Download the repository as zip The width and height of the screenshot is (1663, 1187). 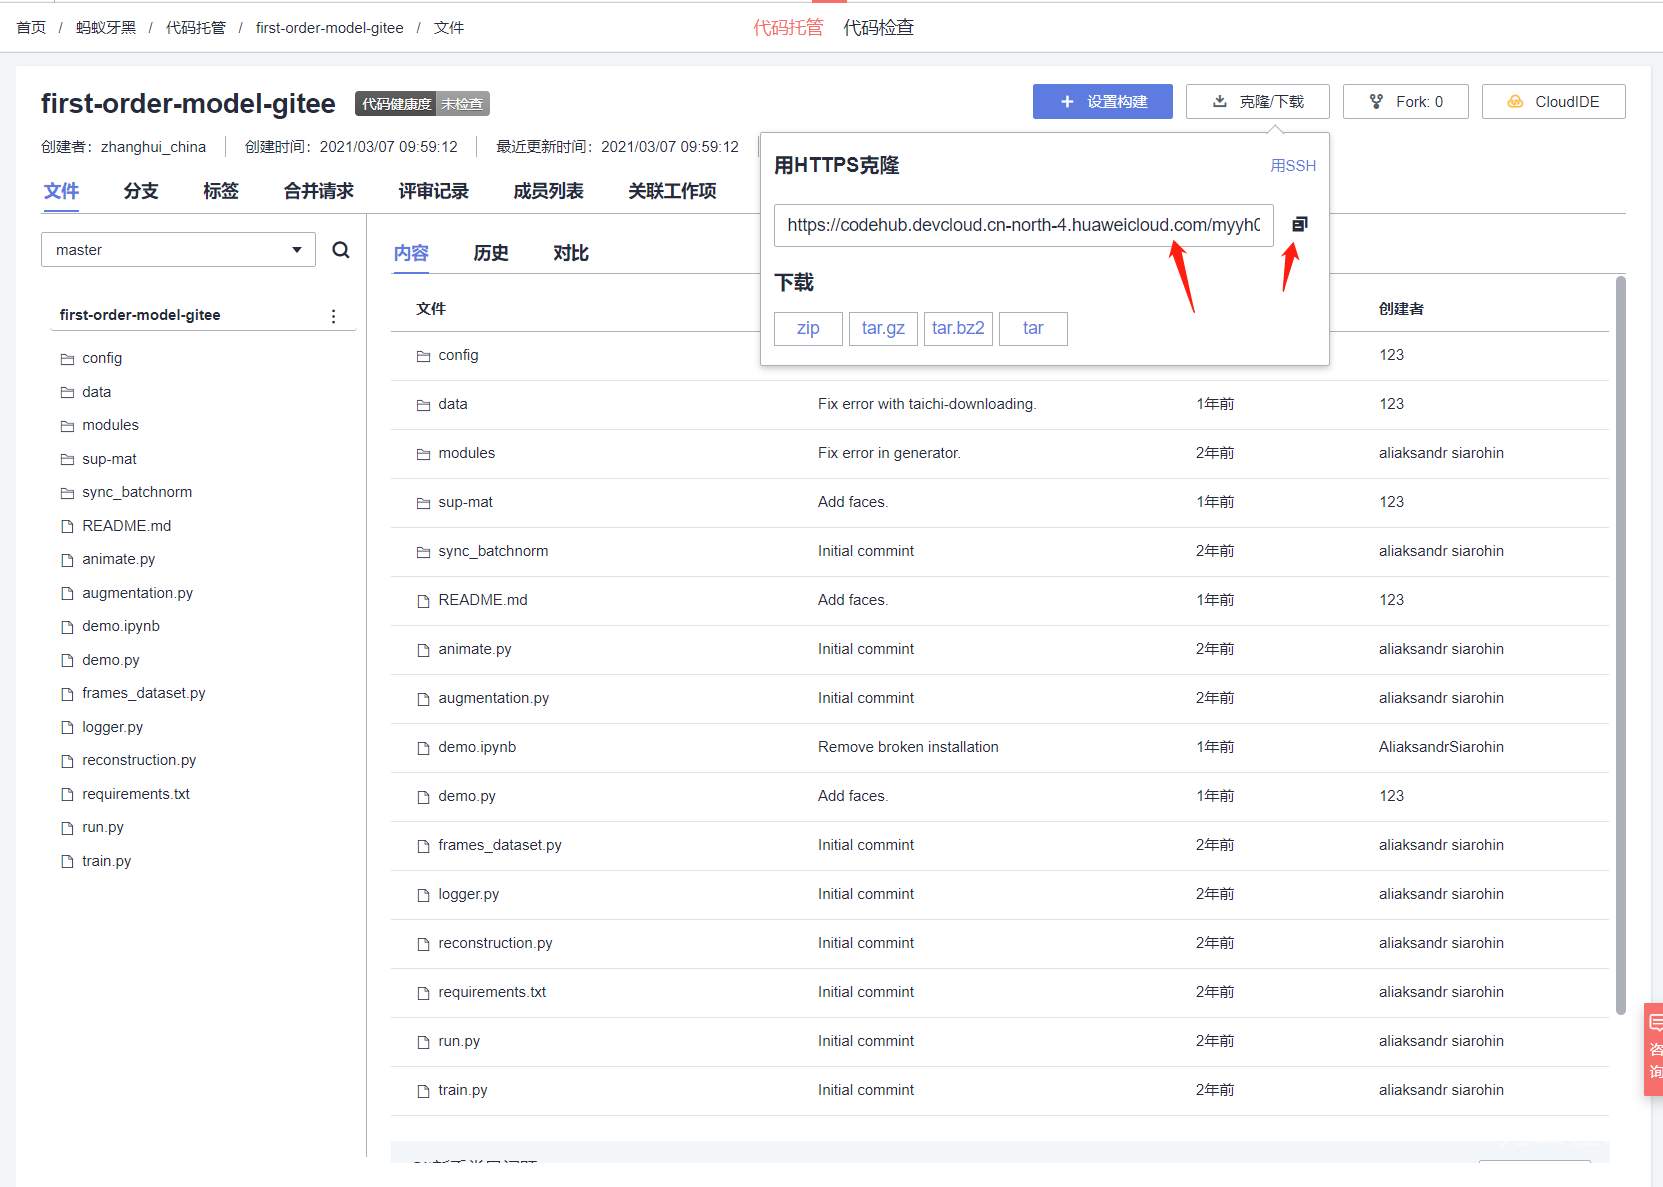pos(808,328)
